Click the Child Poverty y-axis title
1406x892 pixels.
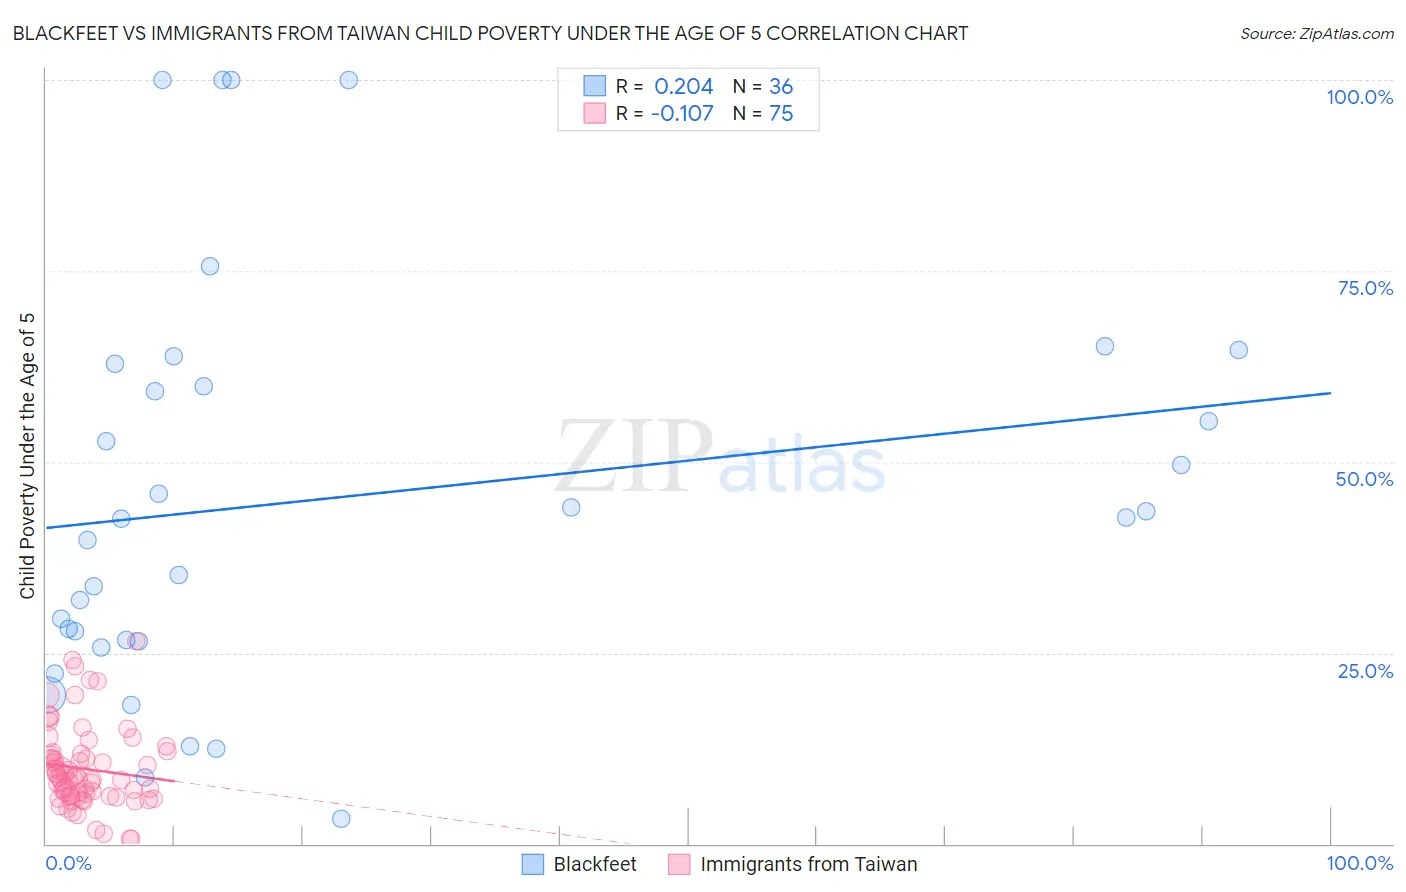click(x=27, y=455)
